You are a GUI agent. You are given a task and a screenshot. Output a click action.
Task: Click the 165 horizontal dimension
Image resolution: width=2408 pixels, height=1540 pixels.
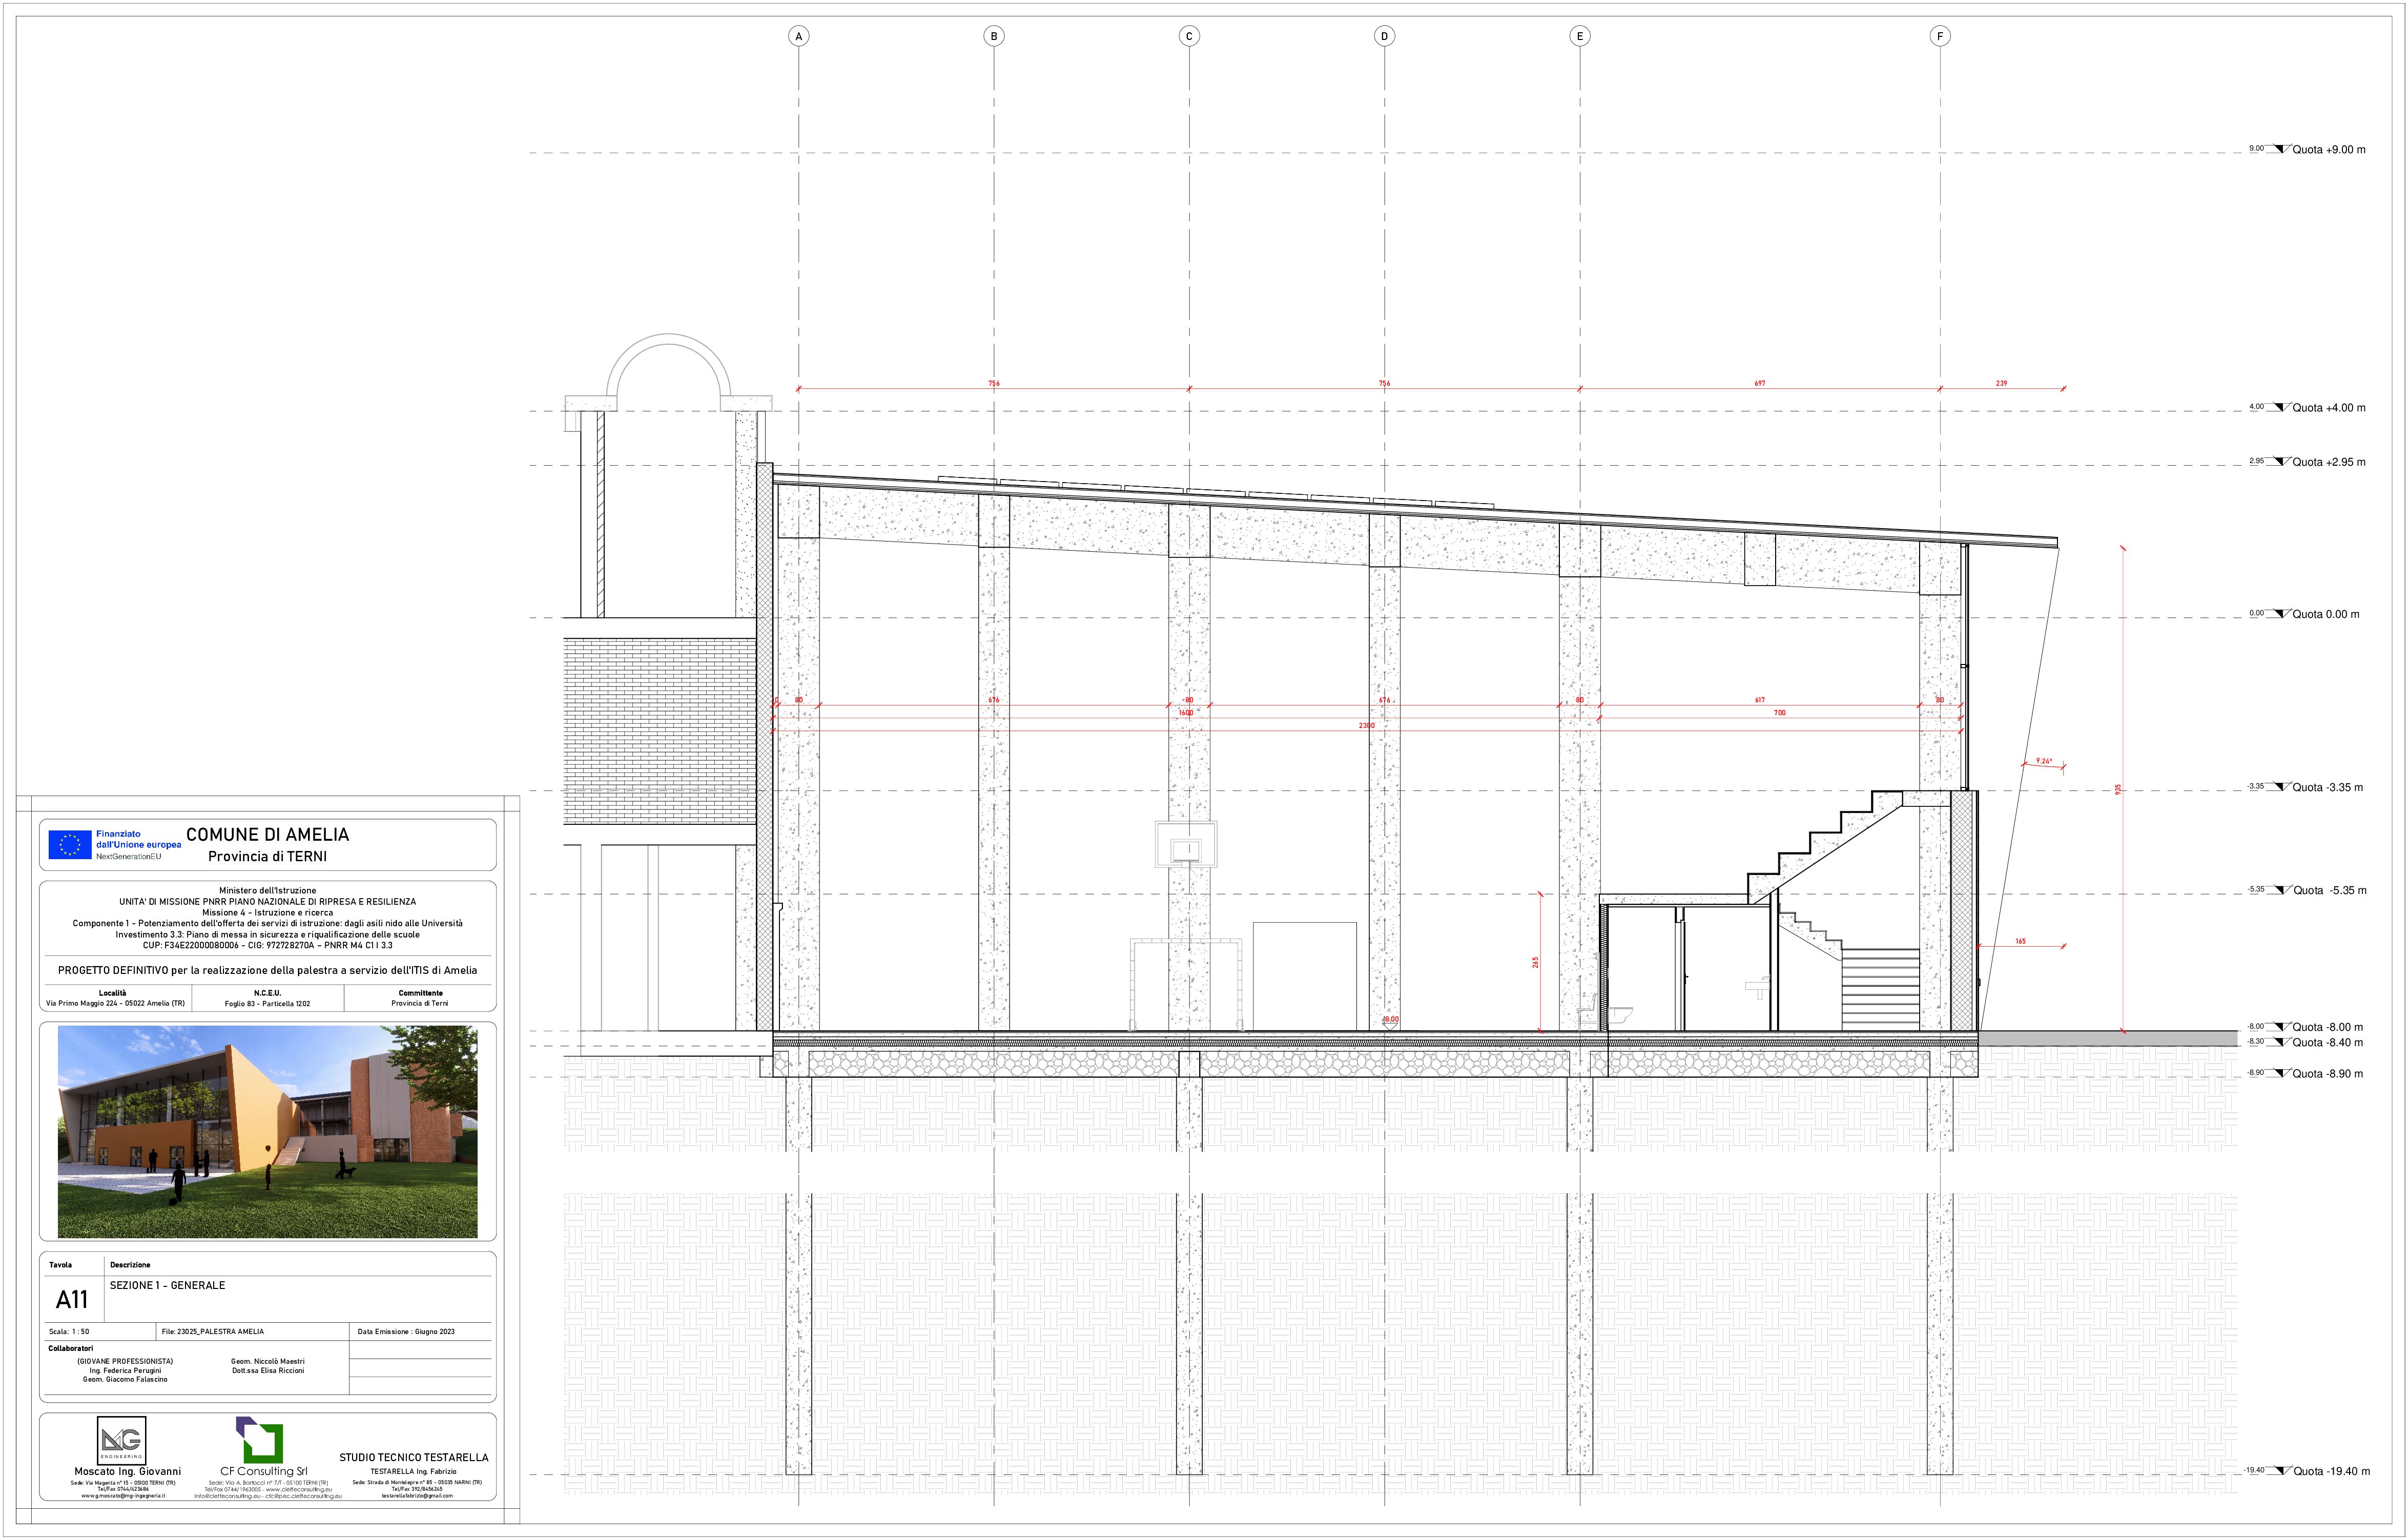point(2020,941)
